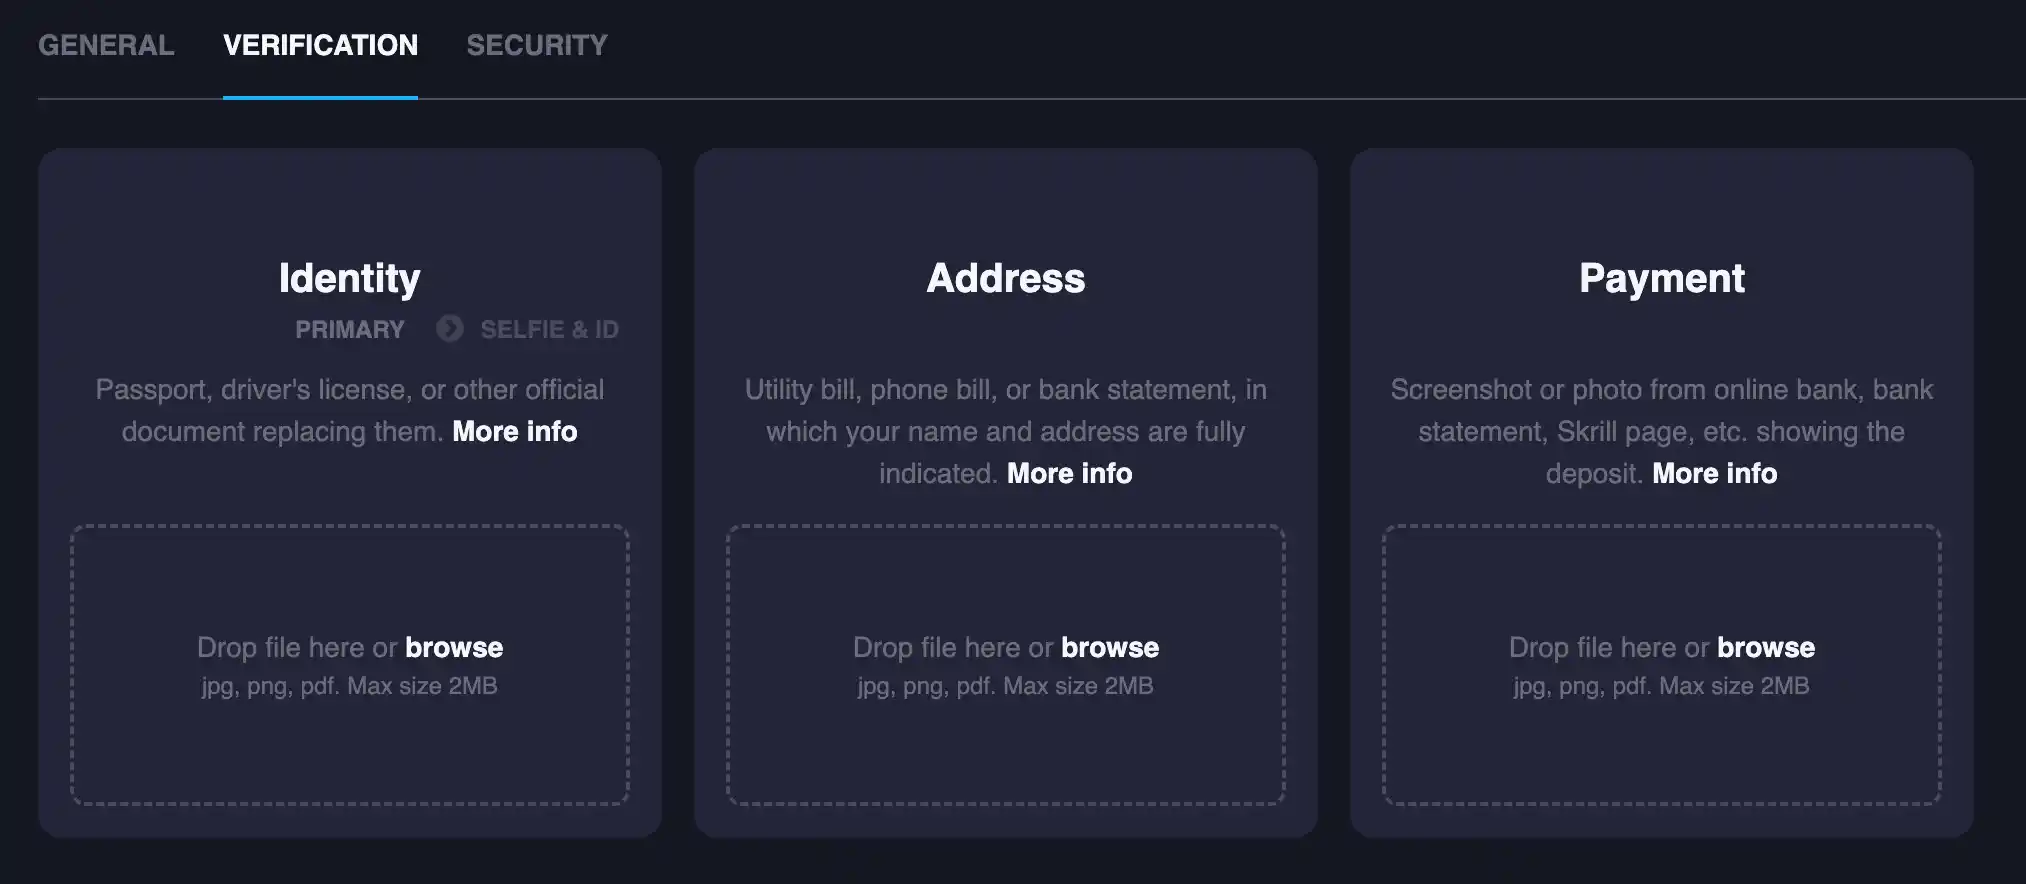Select the SELFIE & ID step under Identity
The height and width of the screenshot is (884, 2026).
[x=551, y=329]
